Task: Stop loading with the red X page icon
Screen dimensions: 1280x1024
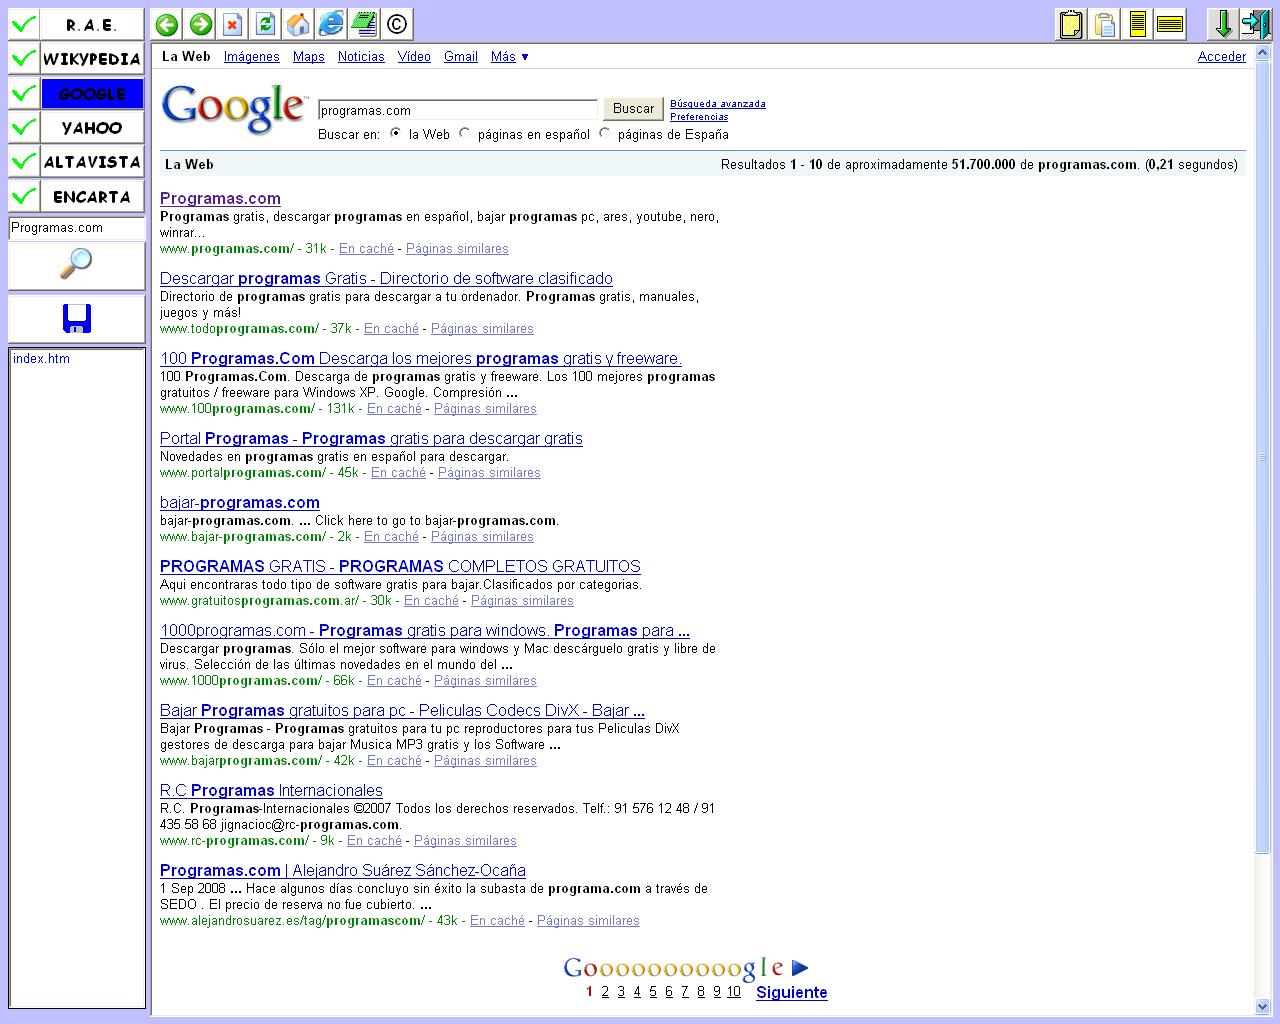Action: (232, 24)
